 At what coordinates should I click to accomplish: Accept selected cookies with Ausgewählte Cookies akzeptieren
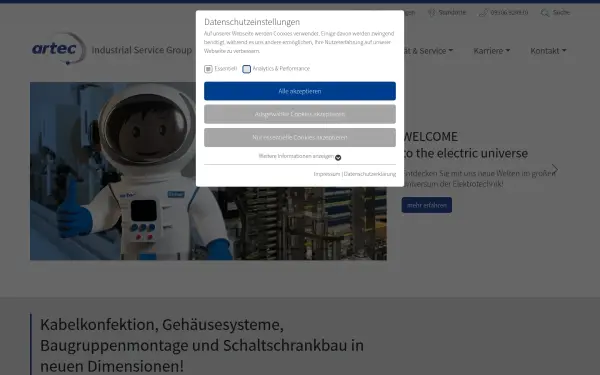[300, 114]
